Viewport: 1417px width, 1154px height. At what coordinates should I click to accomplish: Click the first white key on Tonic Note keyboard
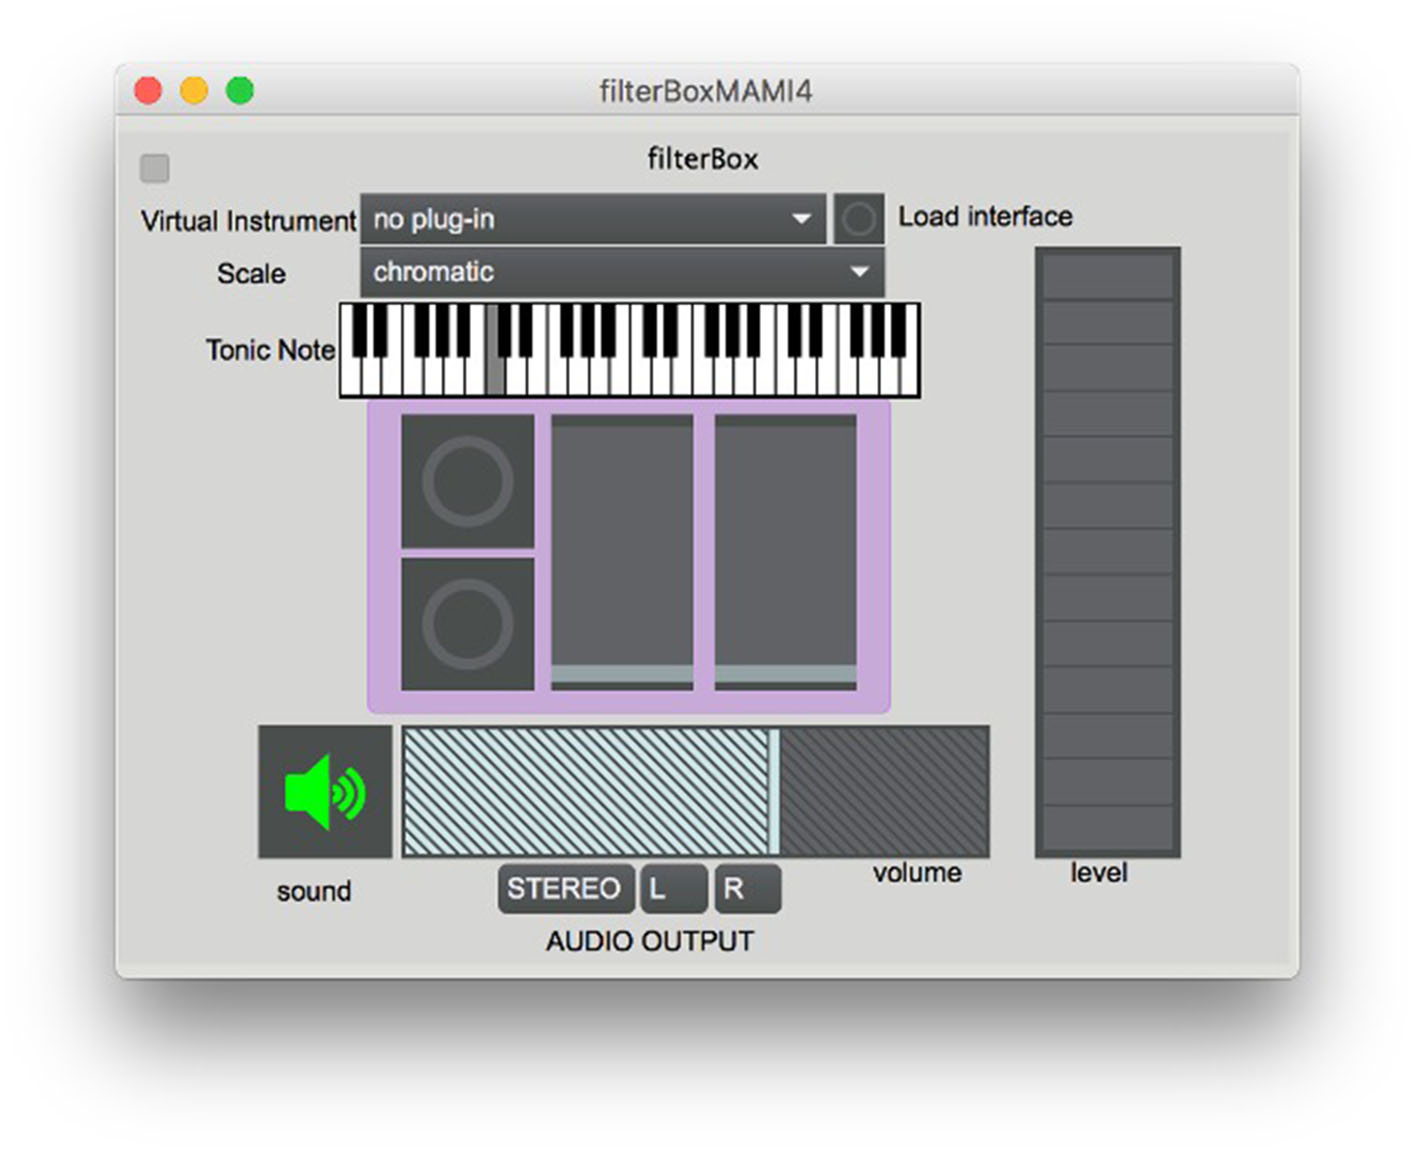click(x=350, y=380)
